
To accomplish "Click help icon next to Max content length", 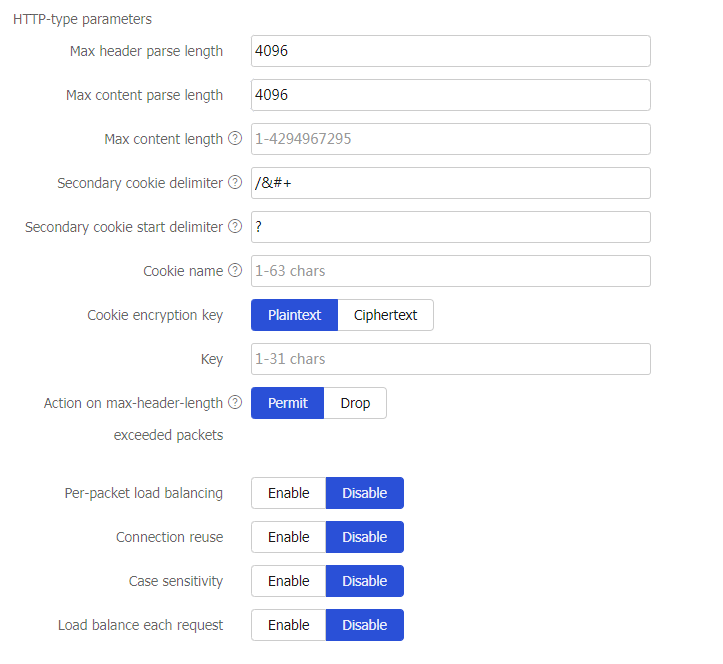I will tap(235, 139).
